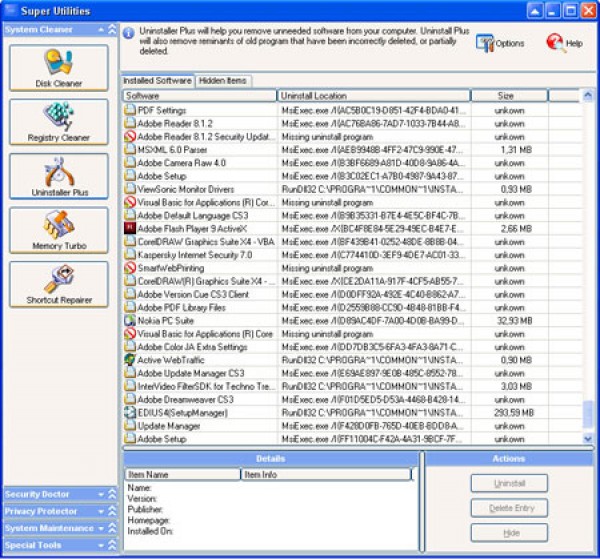The image size is (600, 559).
Task: Click the info icon beside the description
Action: 129,33
